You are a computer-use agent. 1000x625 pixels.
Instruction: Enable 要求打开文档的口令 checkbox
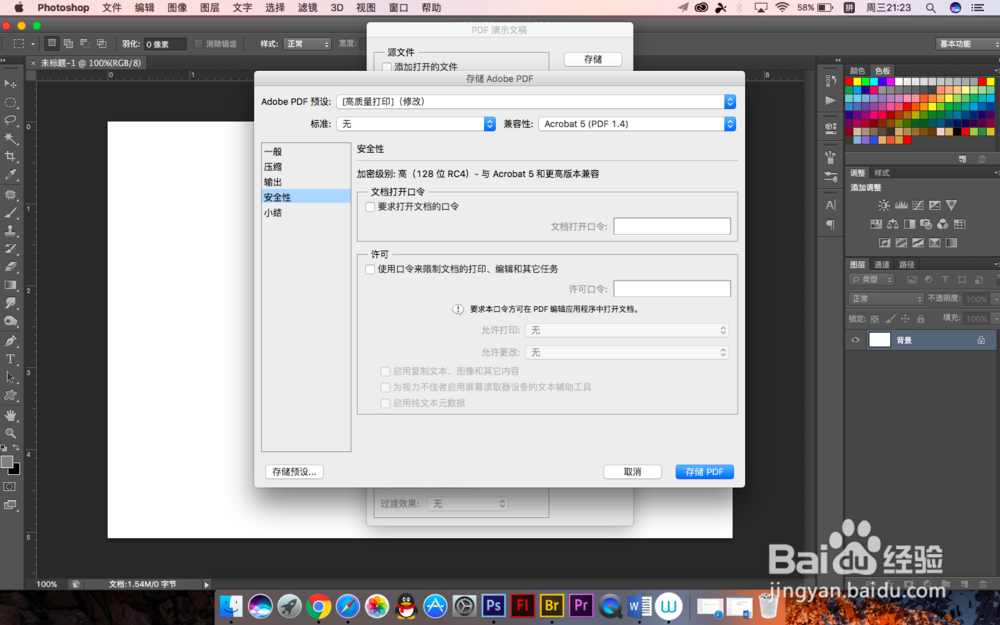[x=370, y=207]
